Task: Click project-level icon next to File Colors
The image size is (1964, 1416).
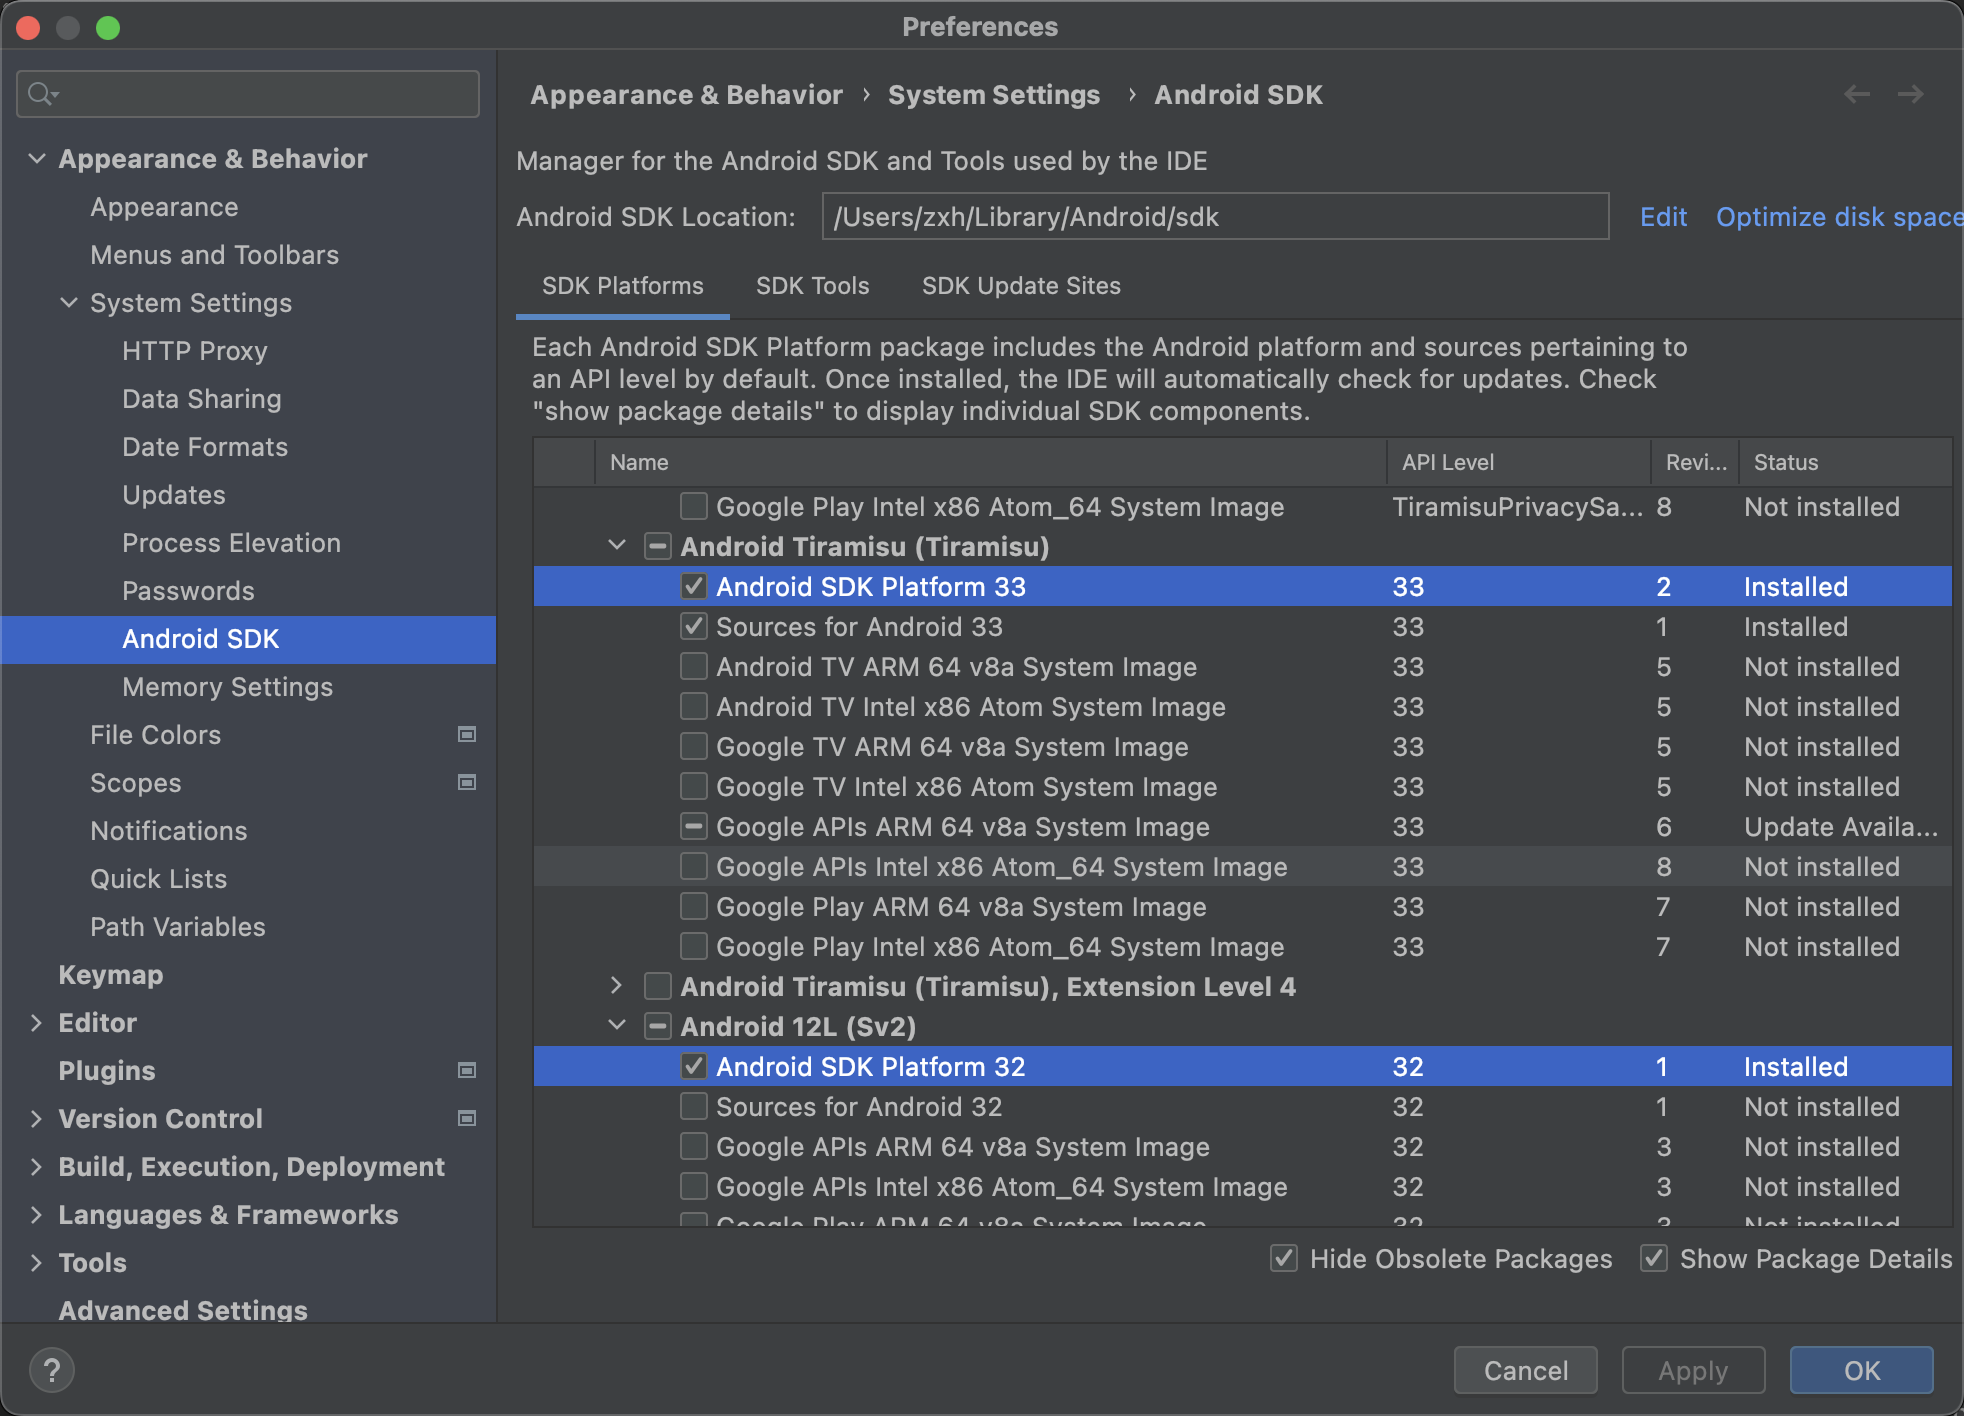Action: tap(466, 735)
